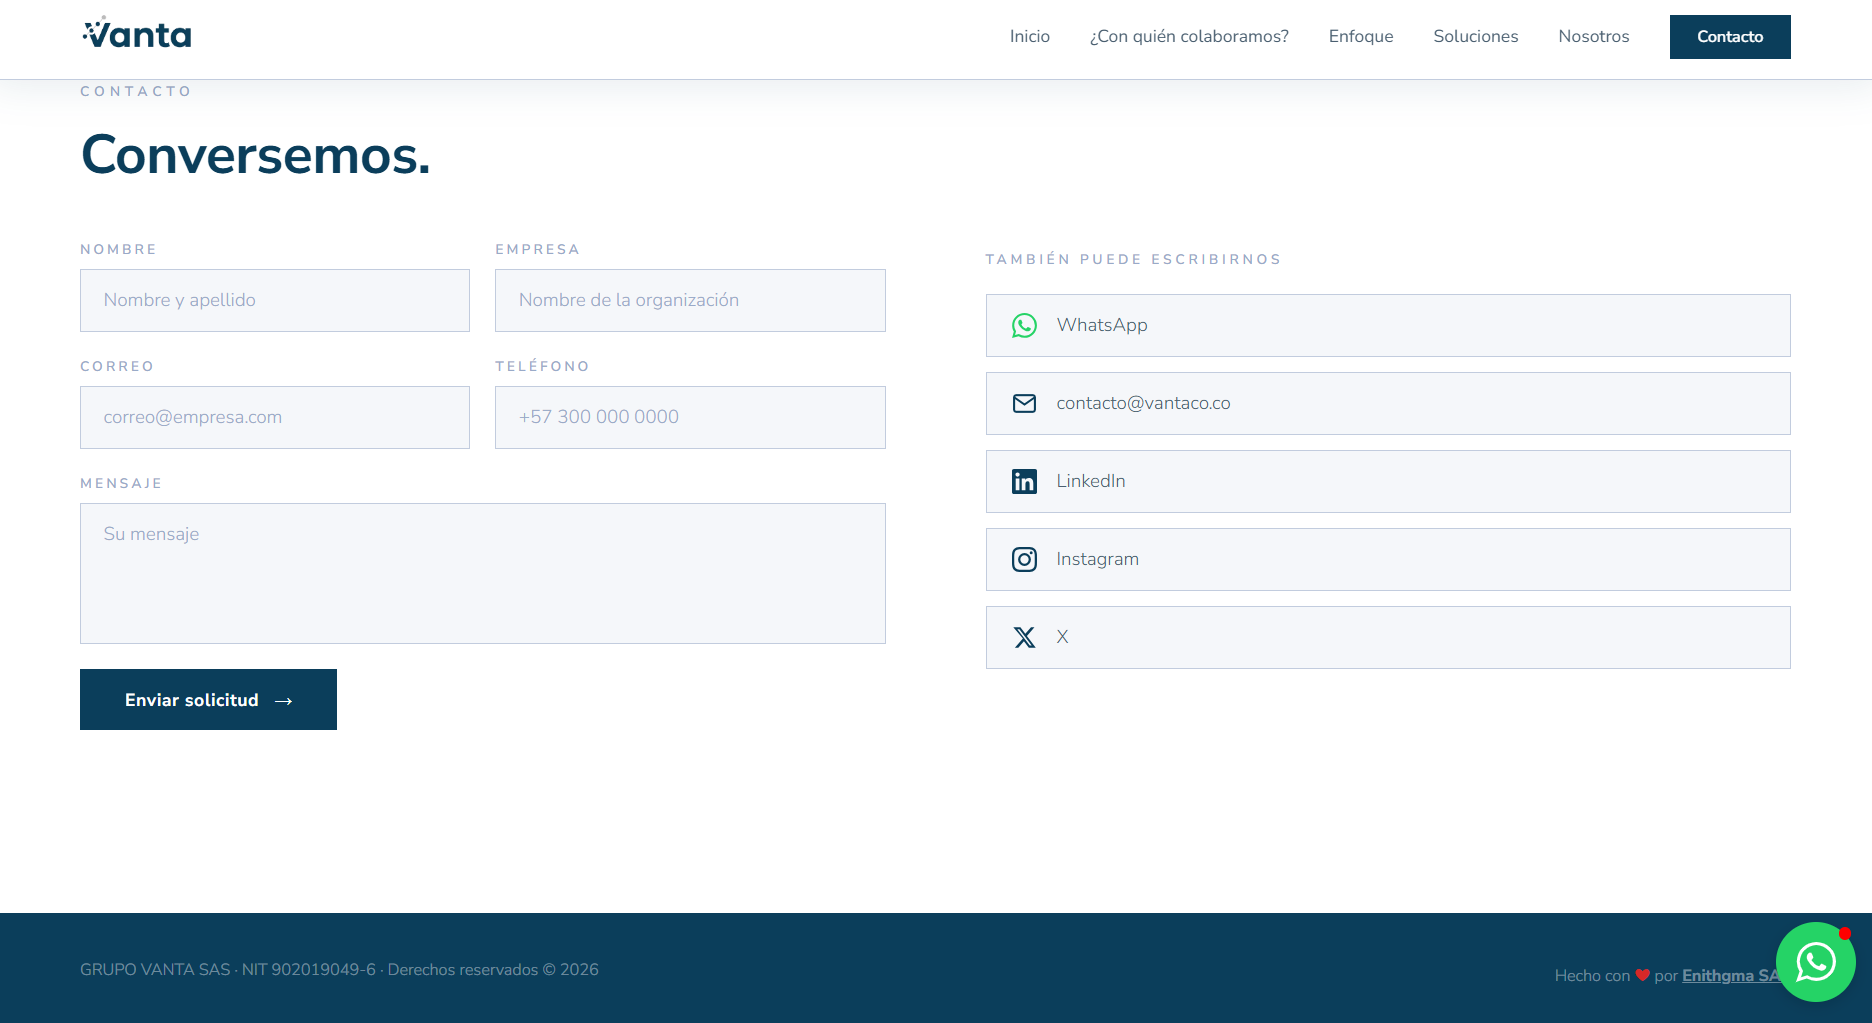
Task: Click the LinkedIn logo icon
Action: (1024, 482)
